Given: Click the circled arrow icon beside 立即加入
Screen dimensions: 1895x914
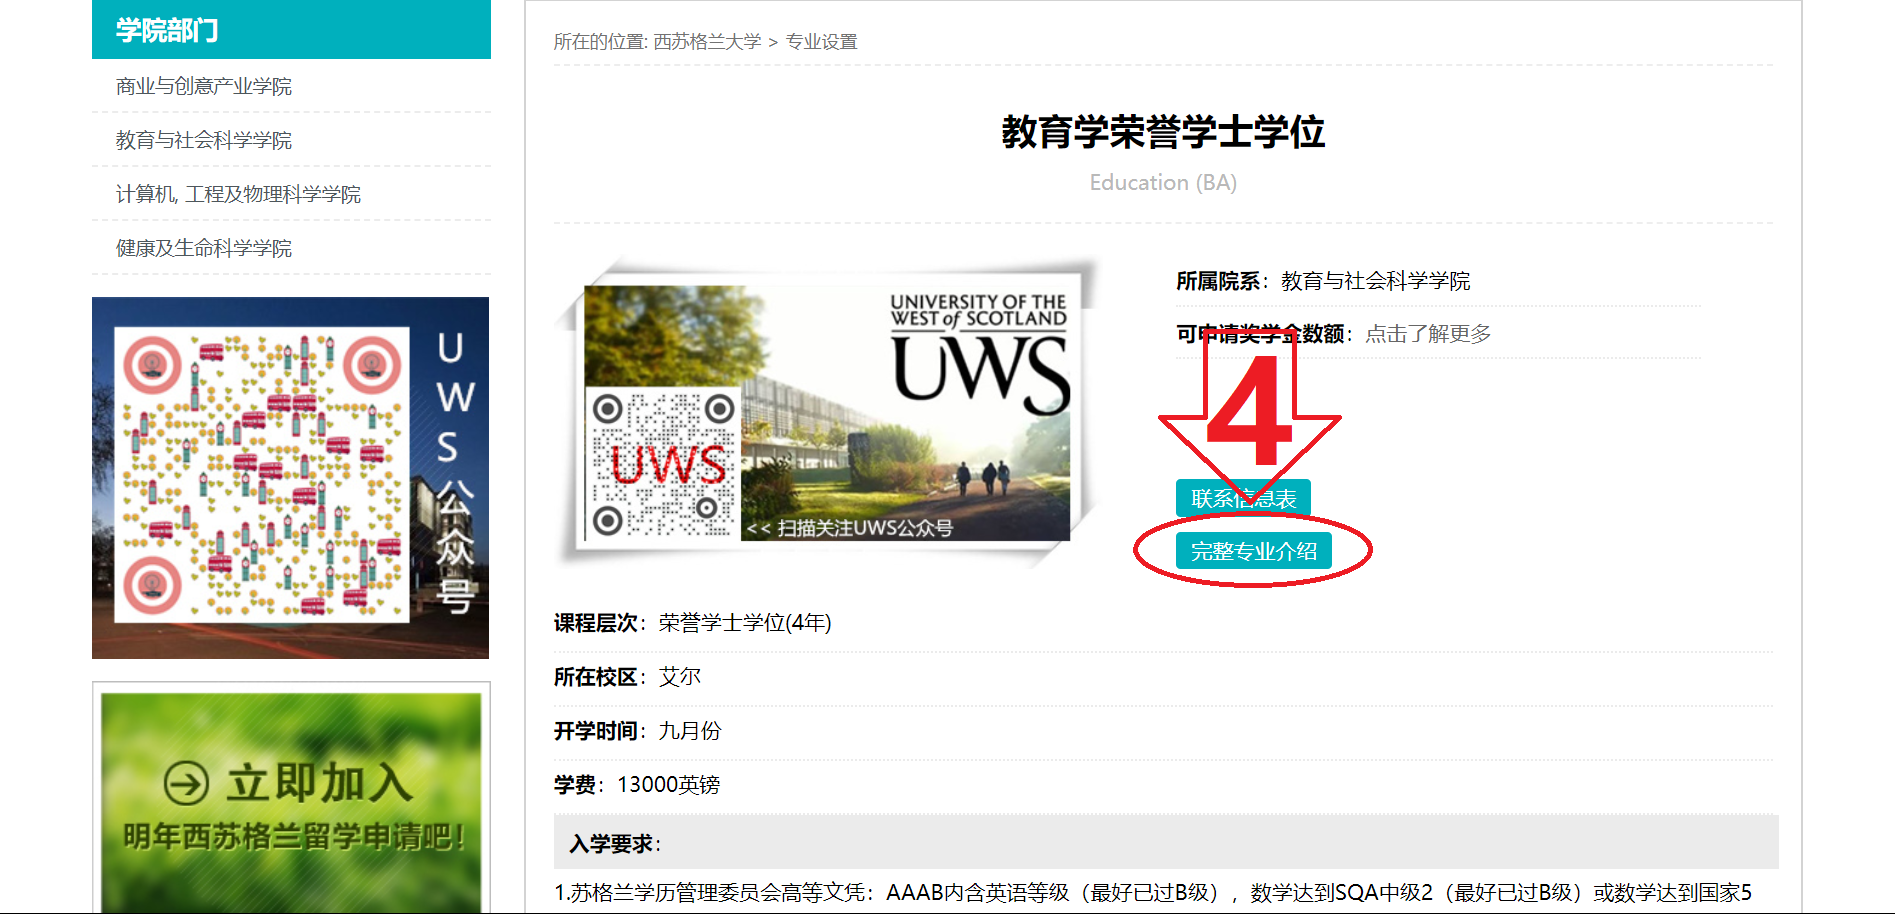Looking at the screenshot, I should click(x=186, y=783).
